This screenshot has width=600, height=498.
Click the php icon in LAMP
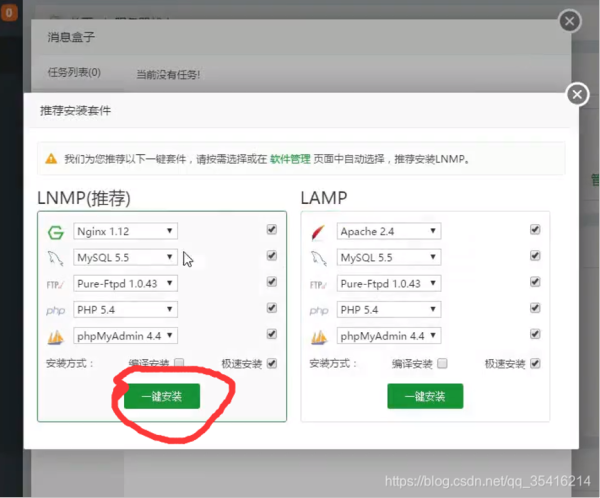pos(319,310)
